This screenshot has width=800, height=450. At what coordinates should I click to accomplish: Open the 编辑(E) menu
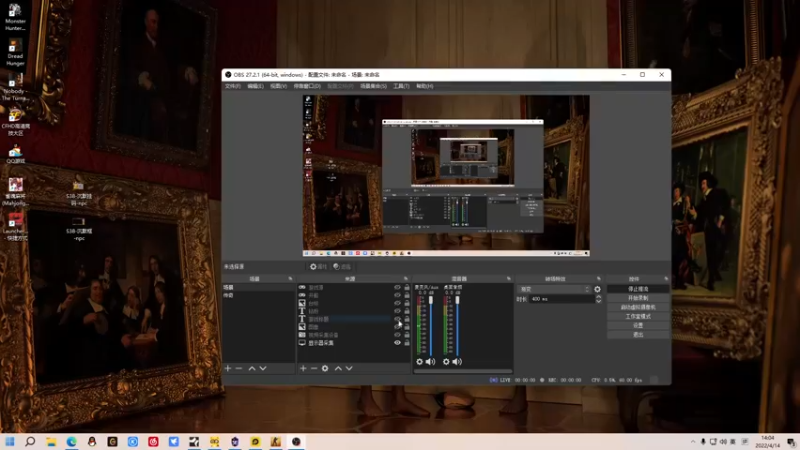click(255, 86)
